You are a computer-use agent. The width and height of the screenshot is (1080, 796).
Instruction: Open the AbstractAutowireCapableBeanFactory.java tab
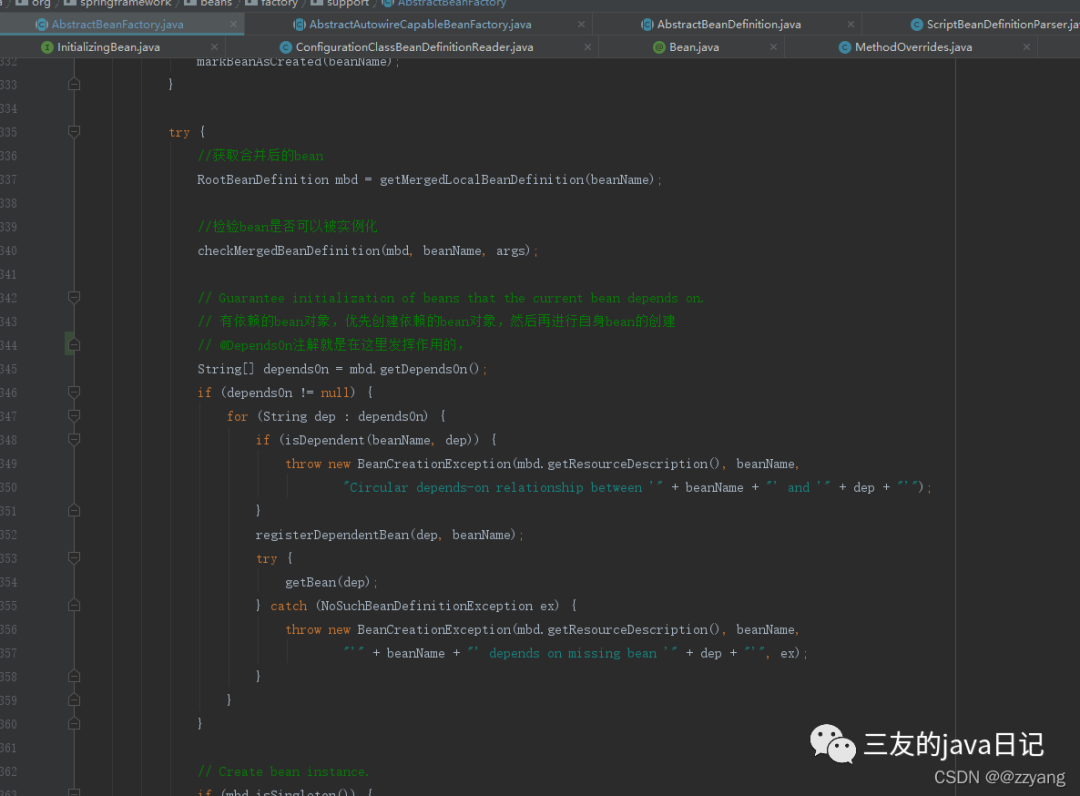[419, 24]
